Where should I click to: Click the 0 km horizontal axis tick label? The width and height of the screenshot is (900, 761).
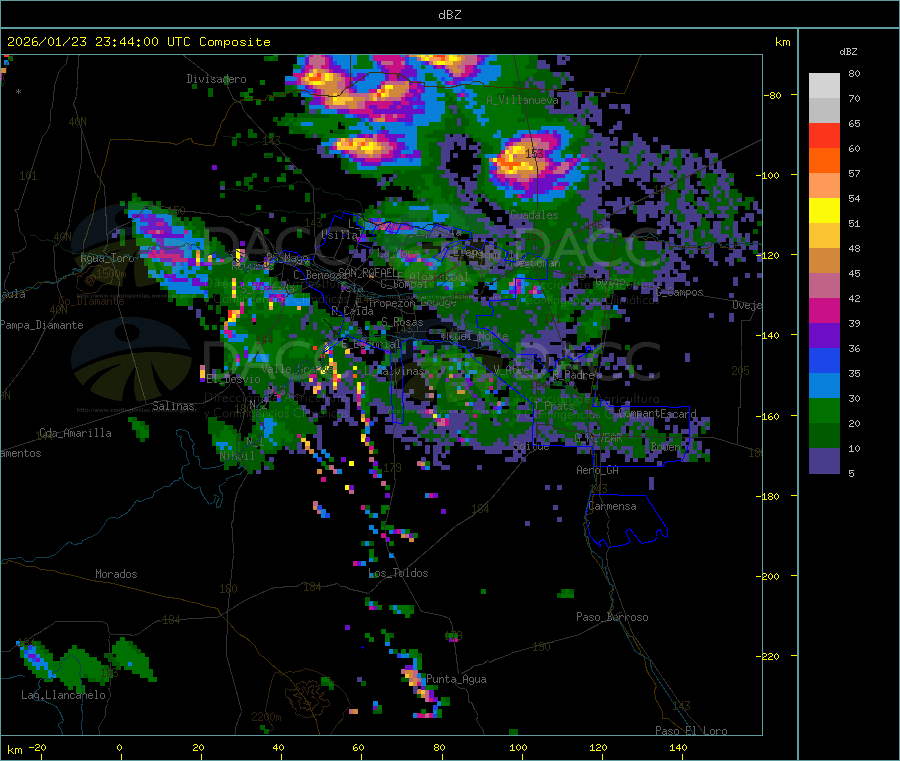click(119, 747)
